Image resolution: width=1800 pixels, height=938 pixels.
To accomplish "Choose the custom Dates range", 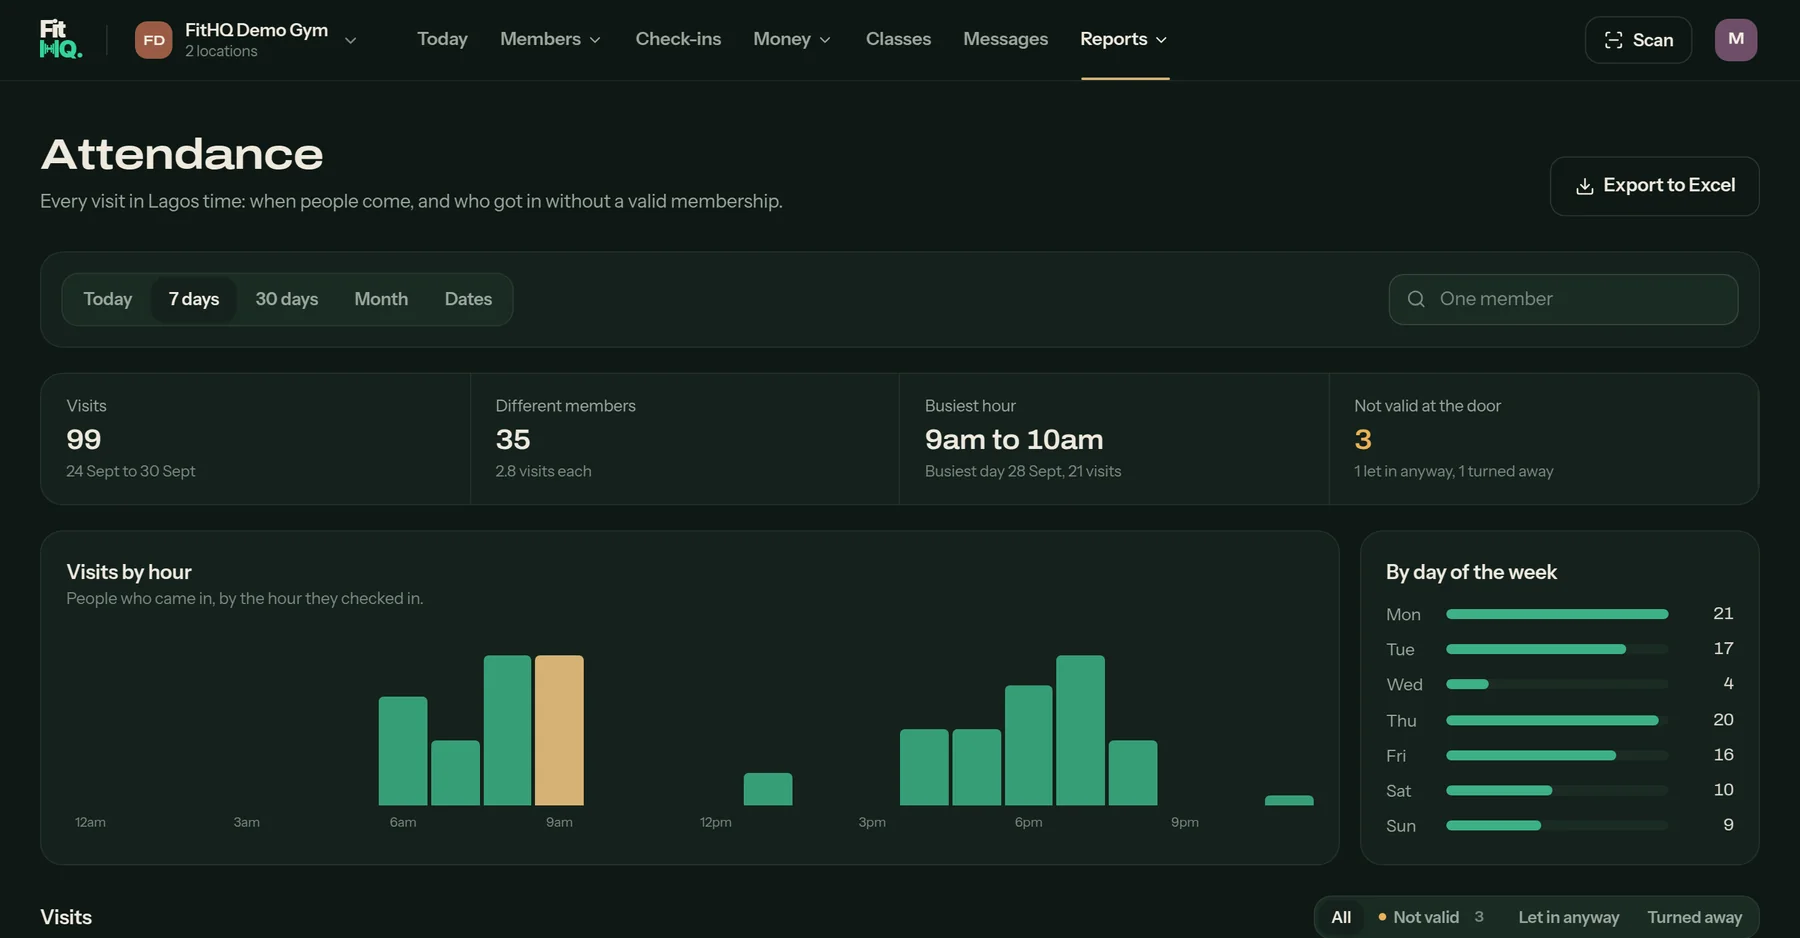I will pyautogui.click(x=468, y=299).
